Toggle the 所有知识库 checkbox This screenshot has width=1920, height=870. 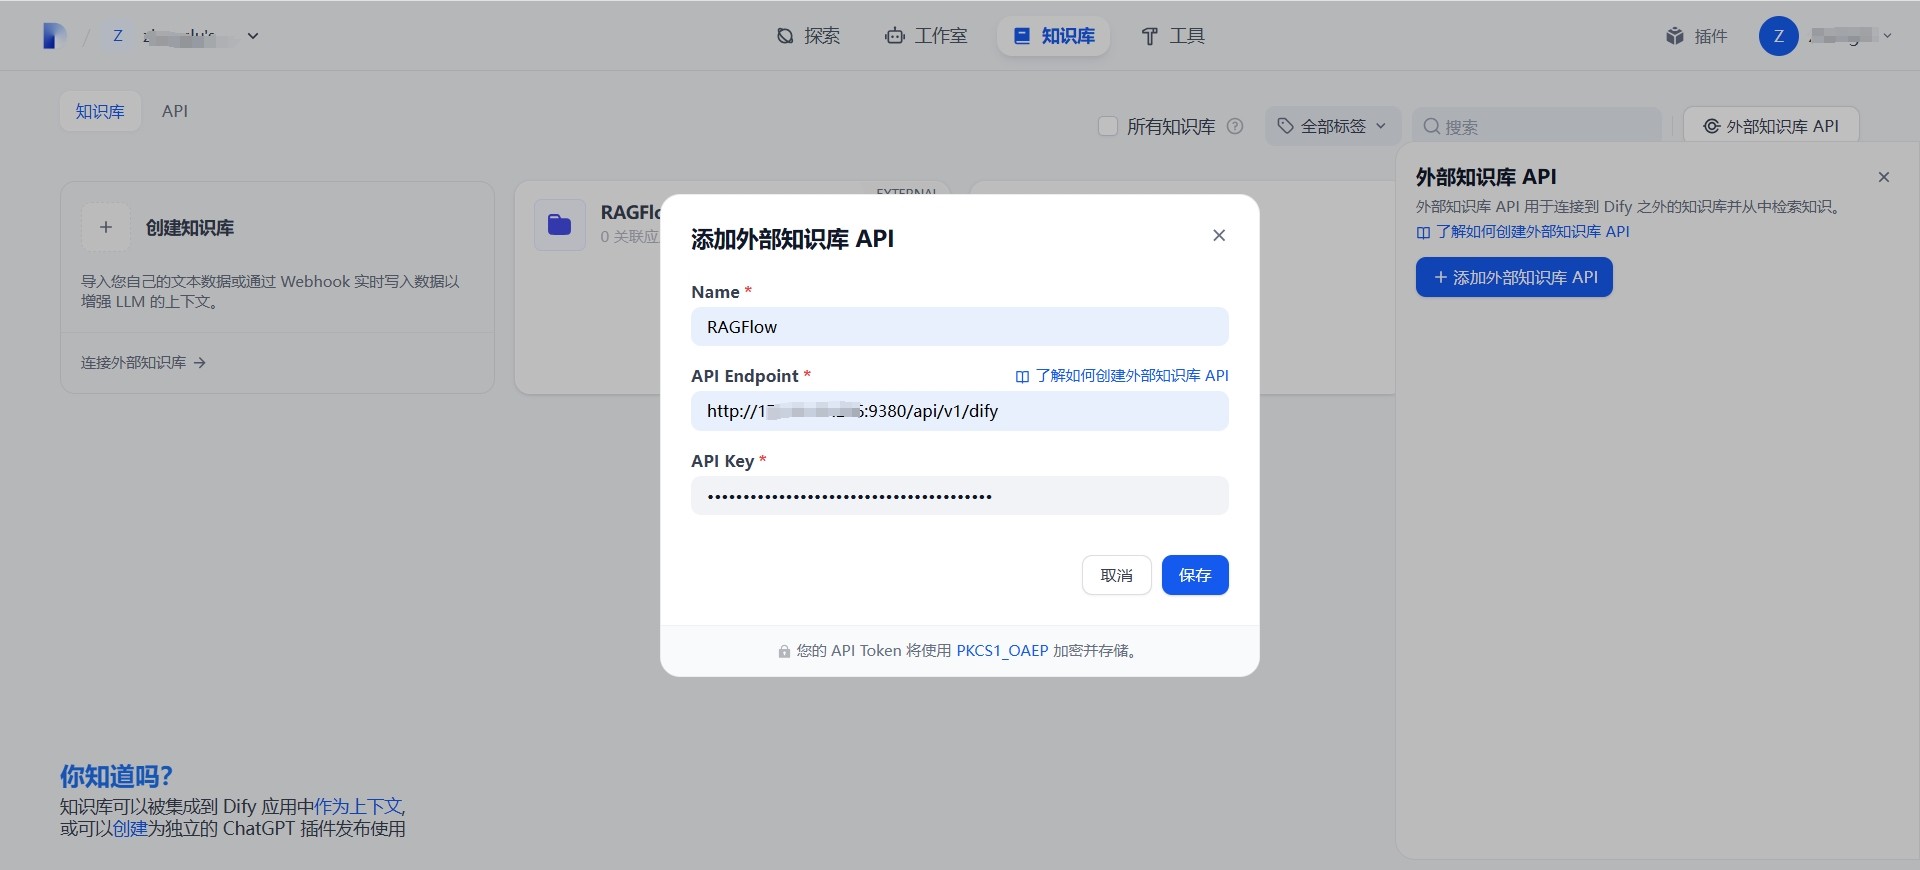pos(1107,126)
